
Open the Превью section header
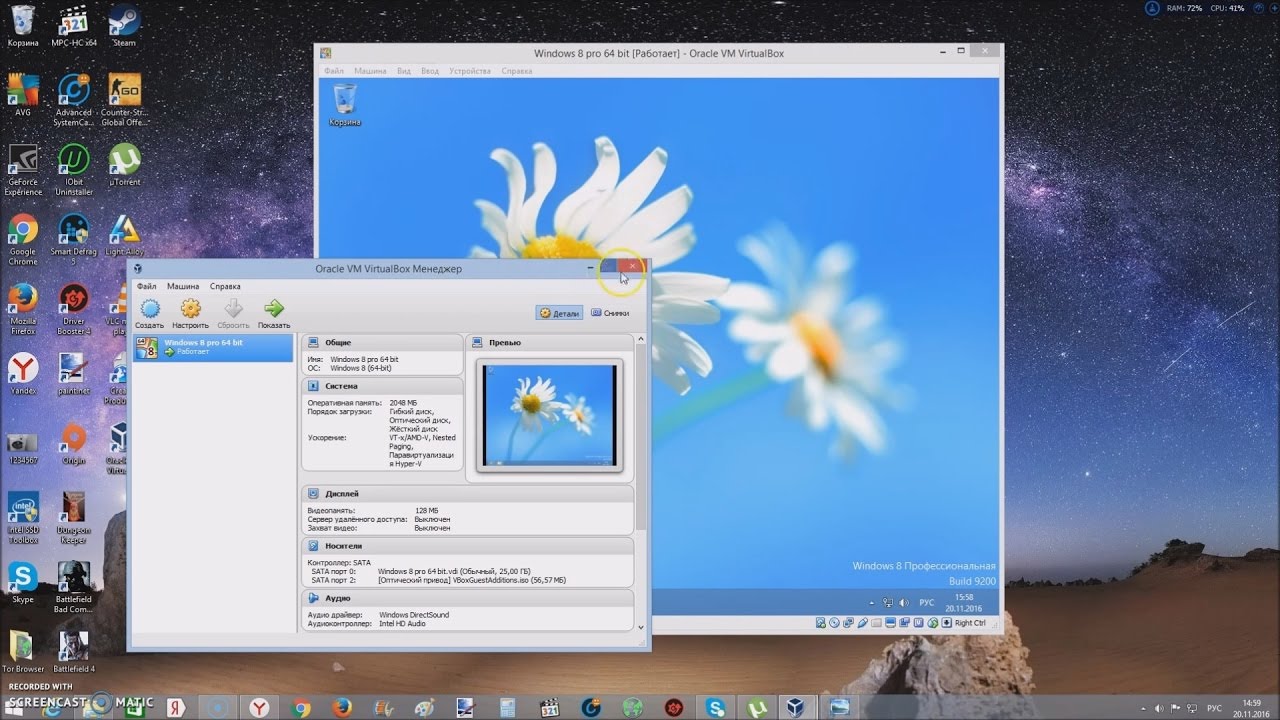[x=549, y=342]
